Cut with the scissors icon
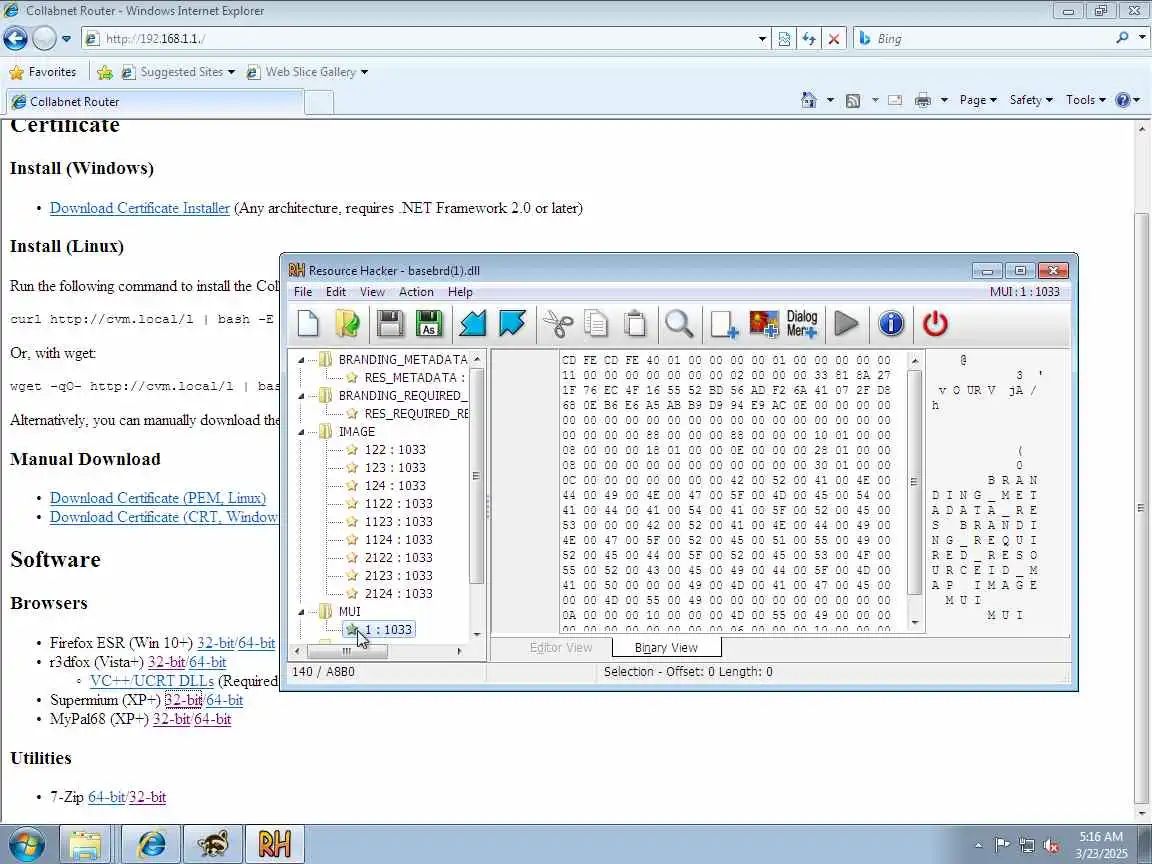This screenshot has width=1152, height=864. [x=558, y=323]
